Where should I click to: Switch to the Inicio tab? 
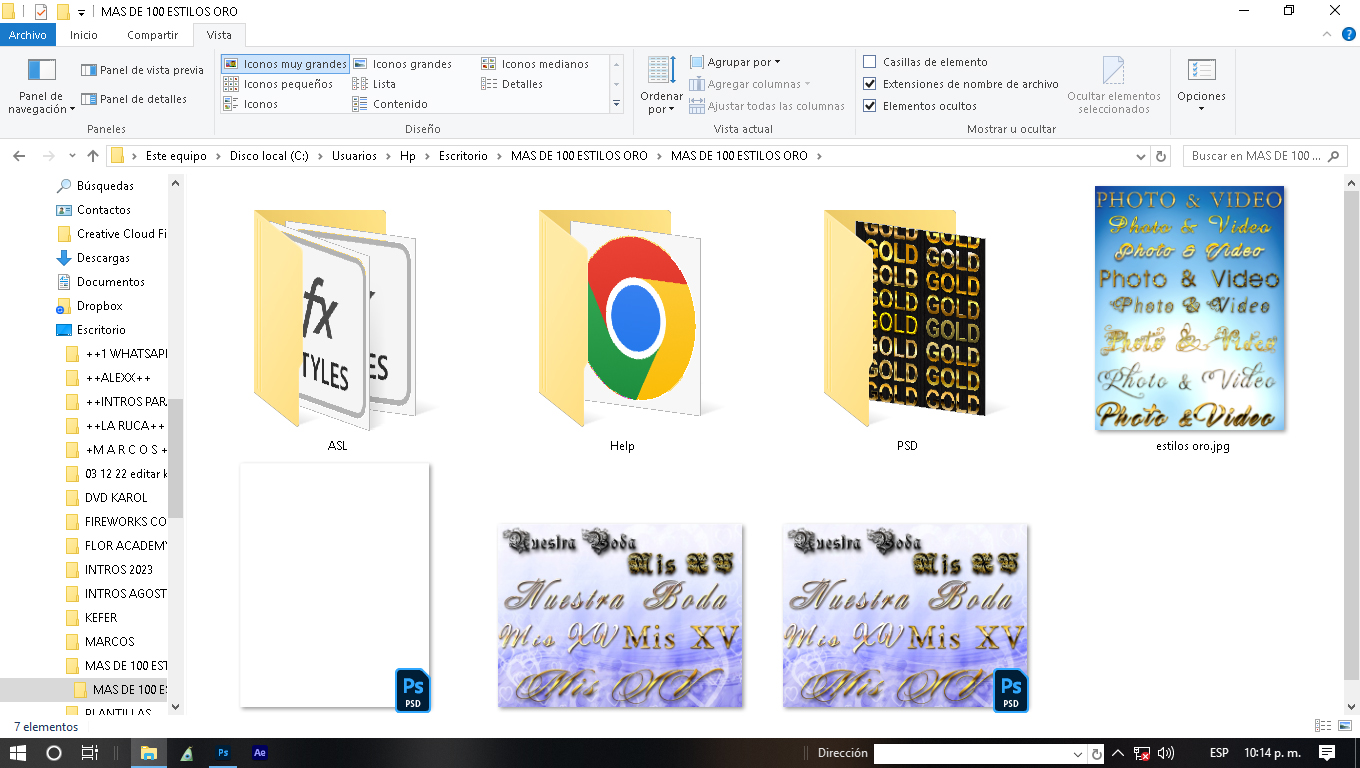[84, 35]
